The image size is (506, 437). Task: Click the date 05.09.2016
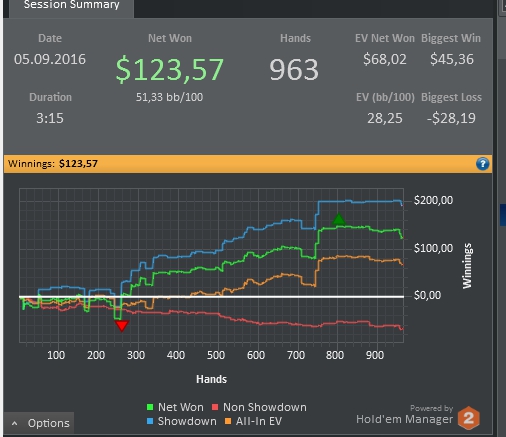point(50,59)
